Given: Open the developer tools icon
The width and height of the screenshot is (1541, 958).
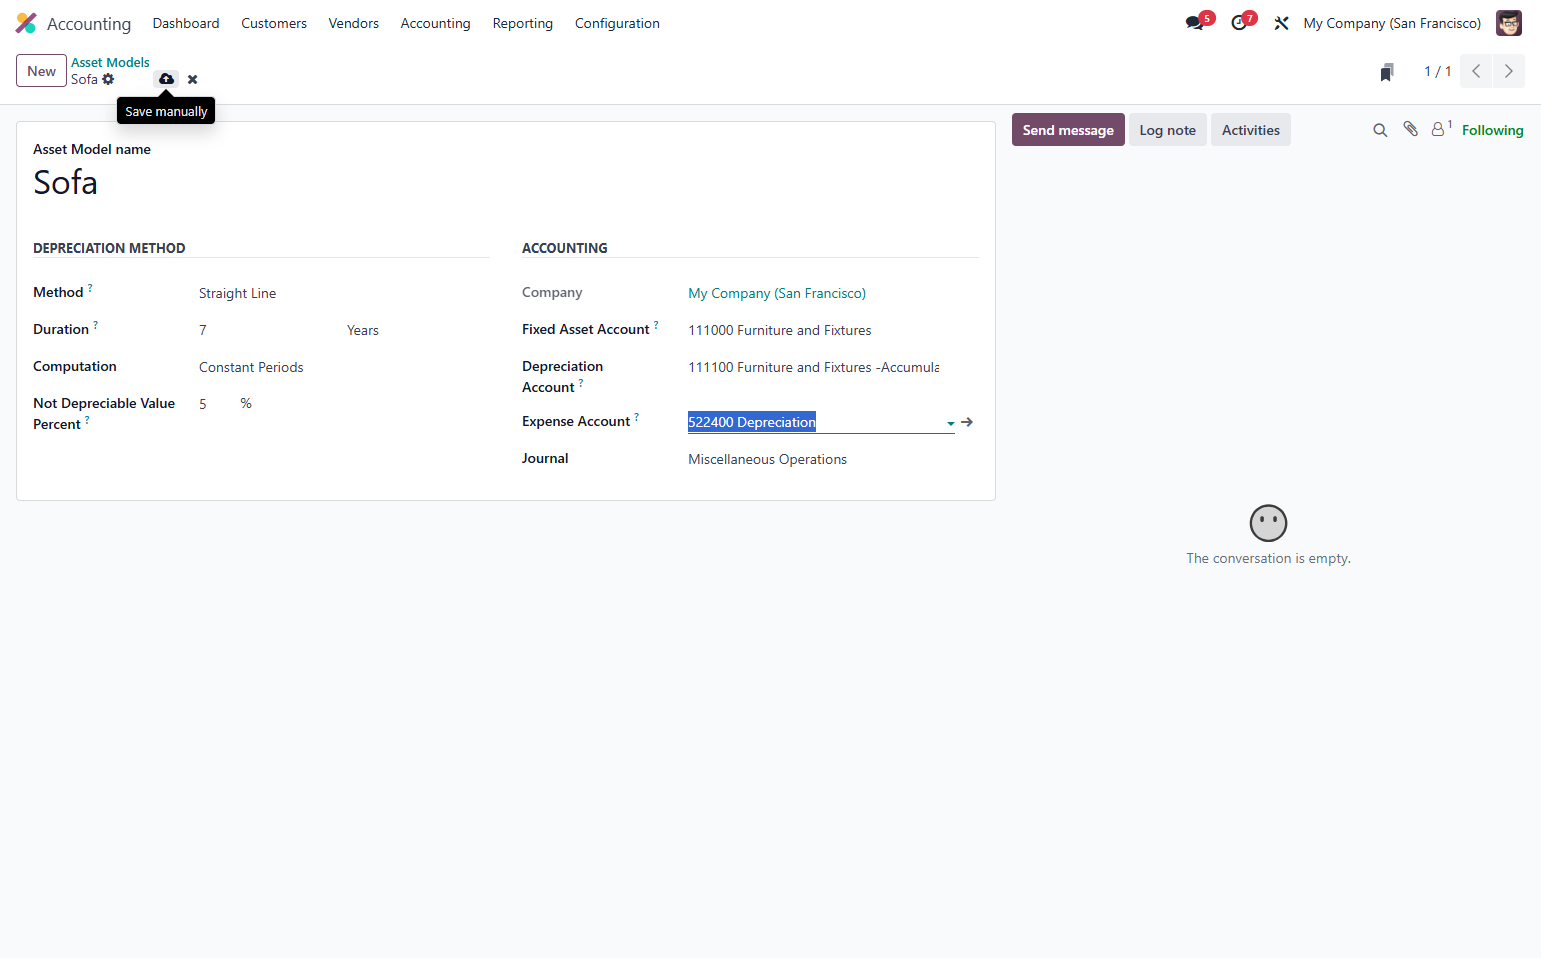Looking at the screenshot, I should pyautogui.click(x=1281, y=23).
